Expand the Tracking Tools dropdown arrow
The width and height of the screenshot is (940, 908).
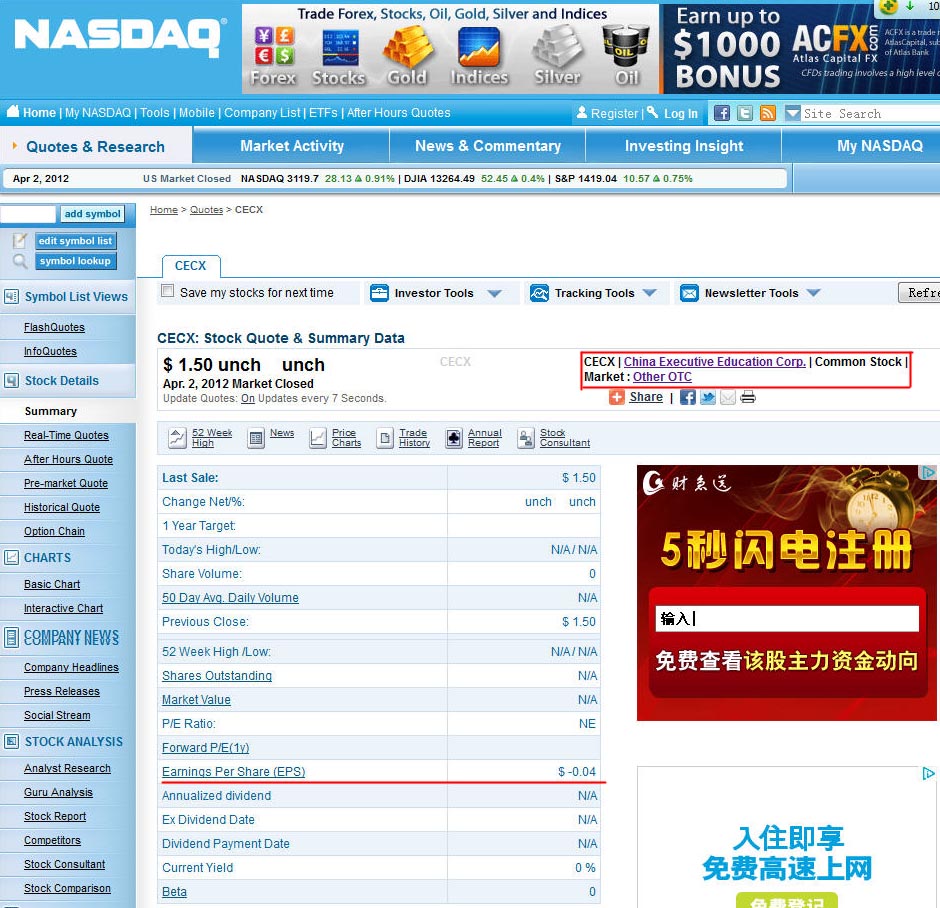(x=649, y=293)
